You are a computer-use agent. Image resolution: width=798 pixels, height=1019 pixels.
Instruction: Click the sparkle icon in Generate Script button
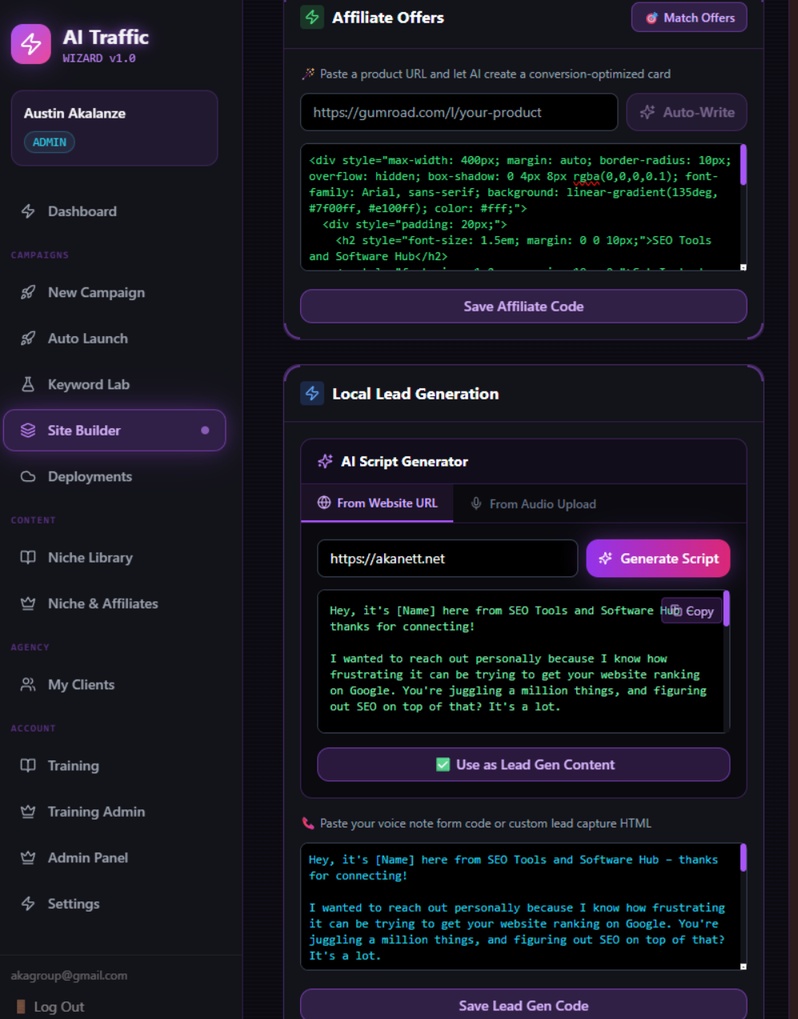(606, 559)
